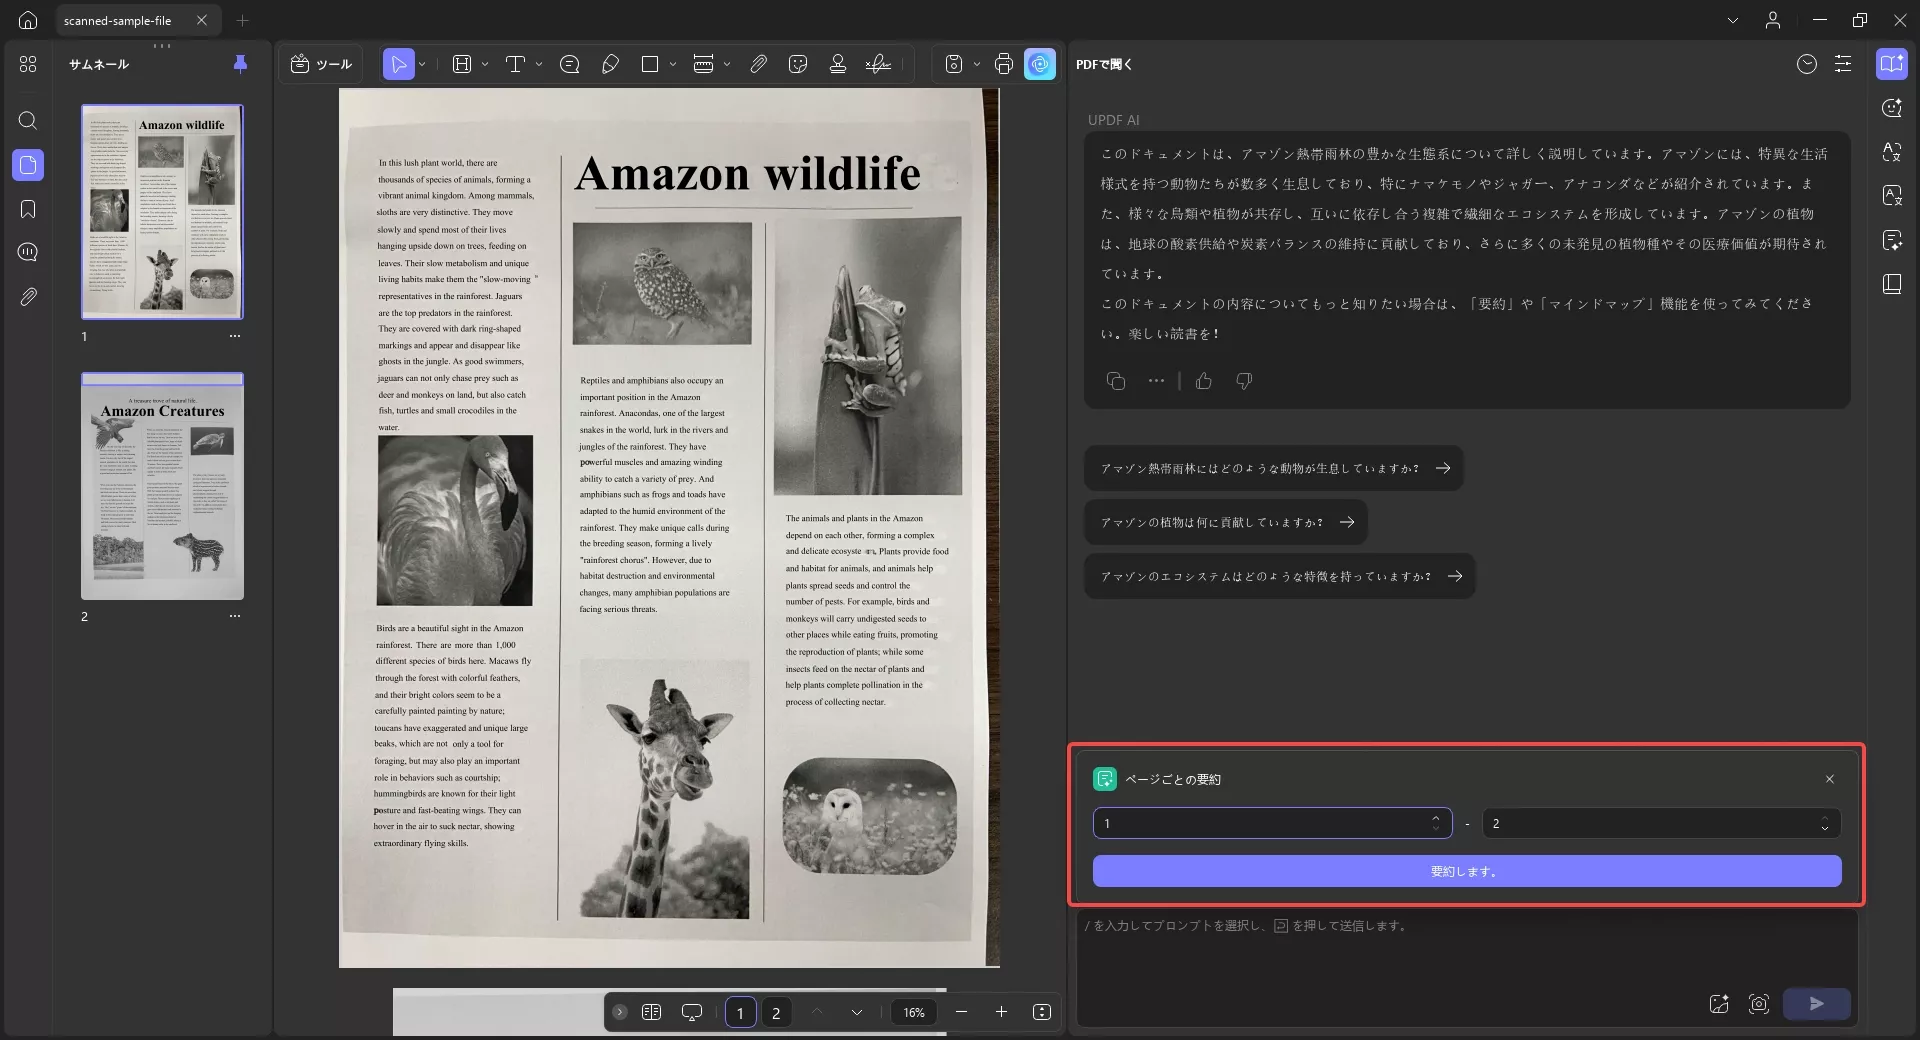Select the cursor selection tool
The height and width of the screenshot is (1040, 1920).
pyautogui.click(x=398, y=64)
